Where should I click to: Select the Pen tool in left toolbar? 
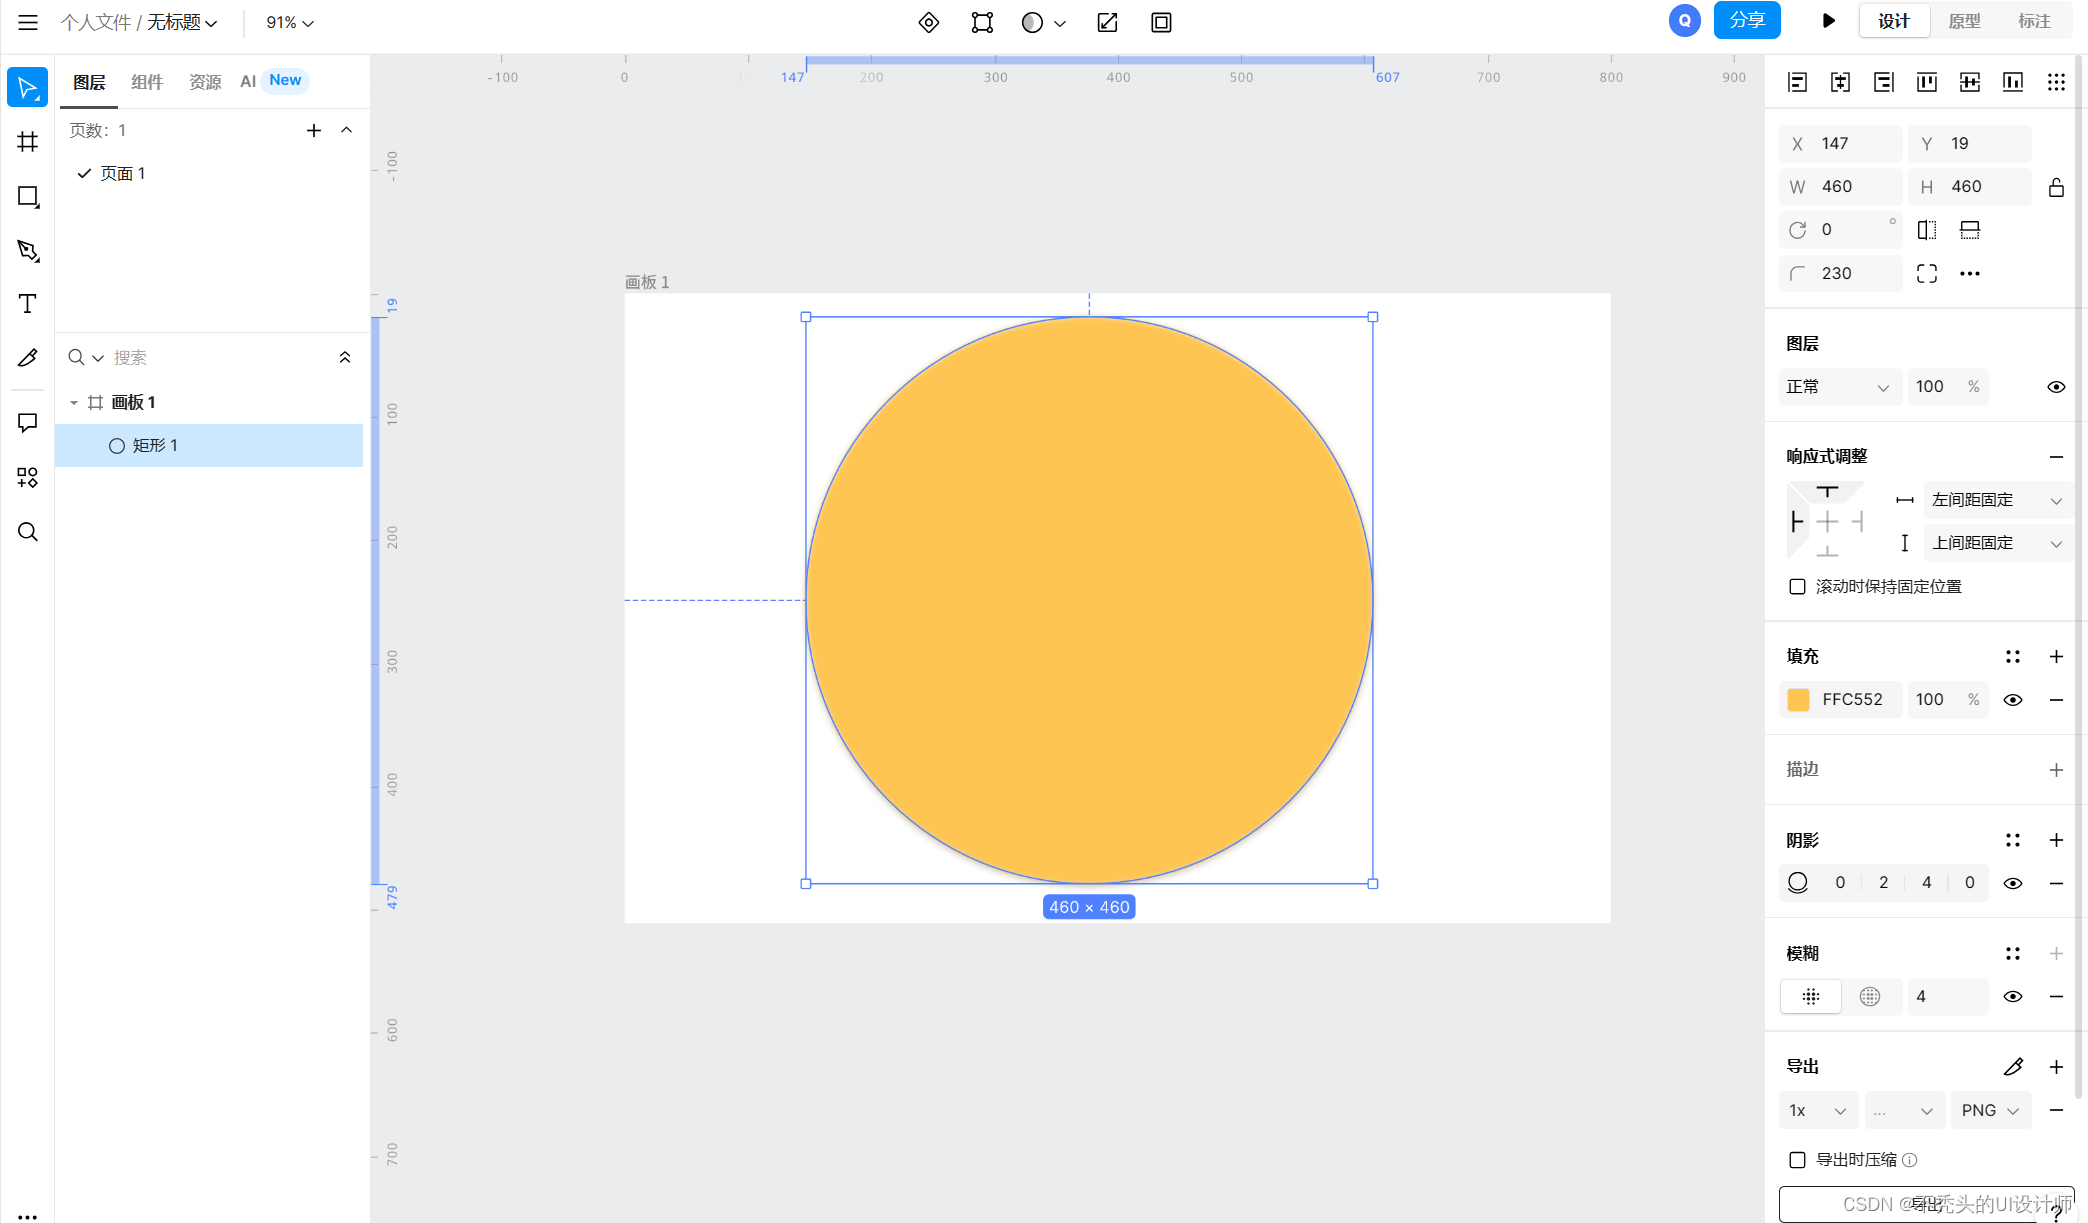(x=28, y=250)
